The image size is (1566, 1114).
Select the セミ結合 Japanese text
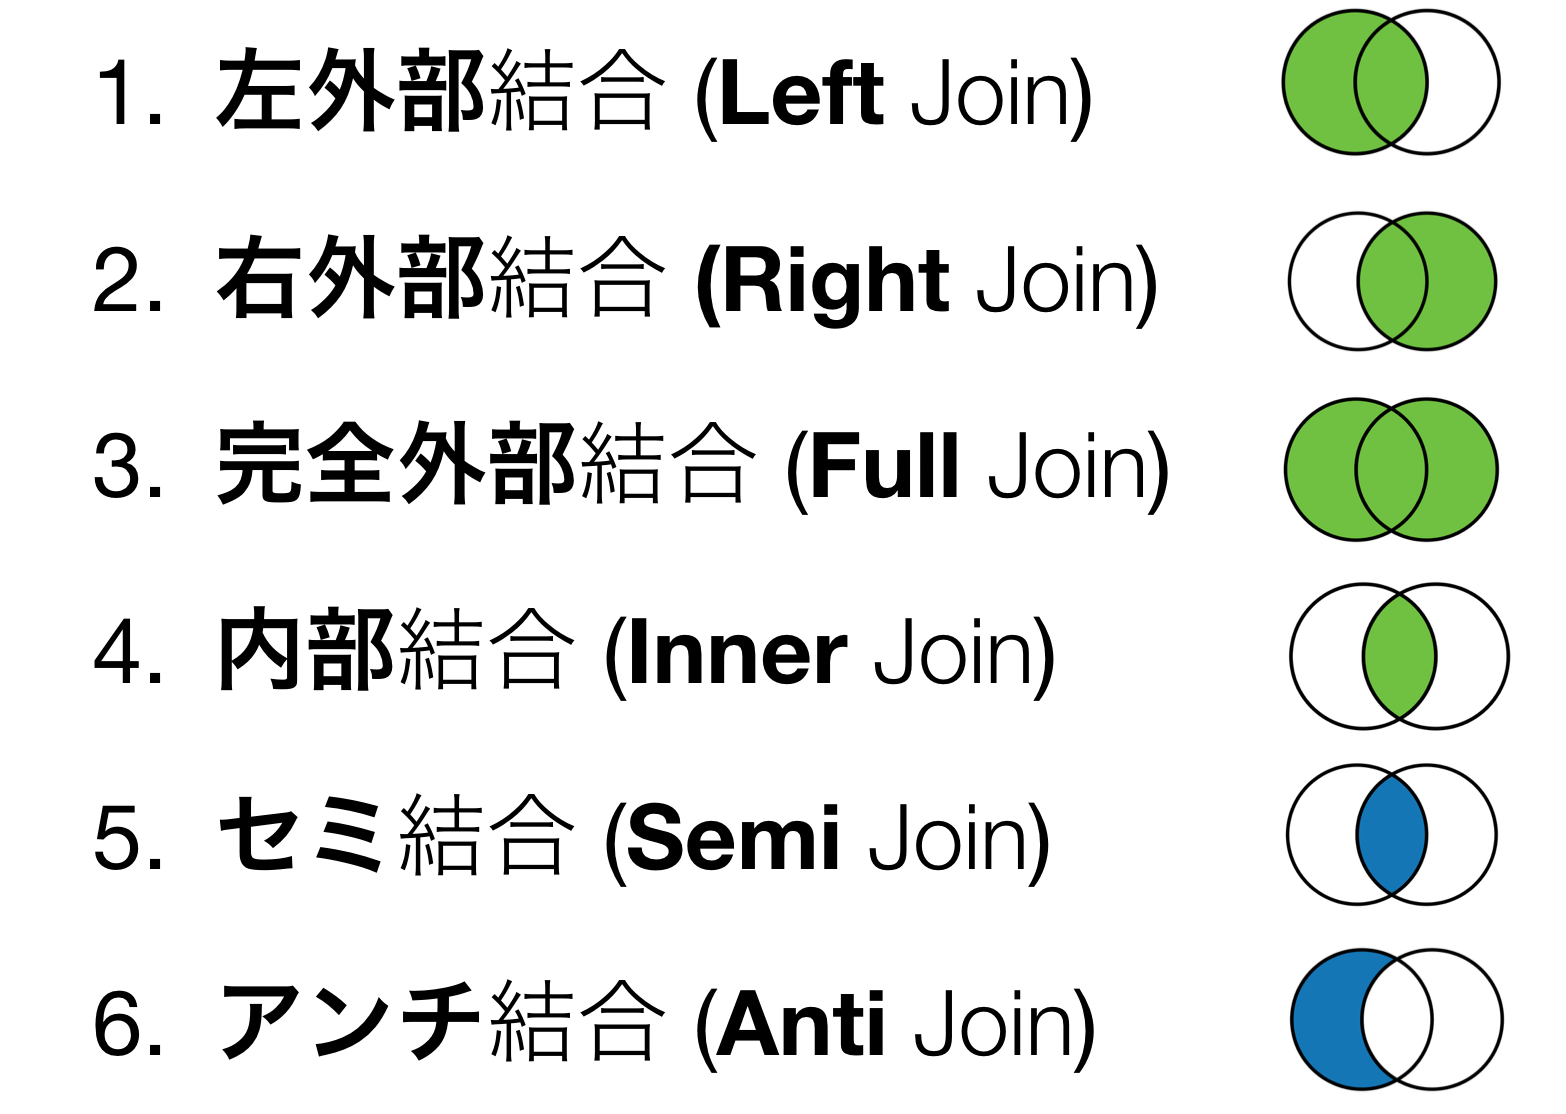[x=393, y=836]
